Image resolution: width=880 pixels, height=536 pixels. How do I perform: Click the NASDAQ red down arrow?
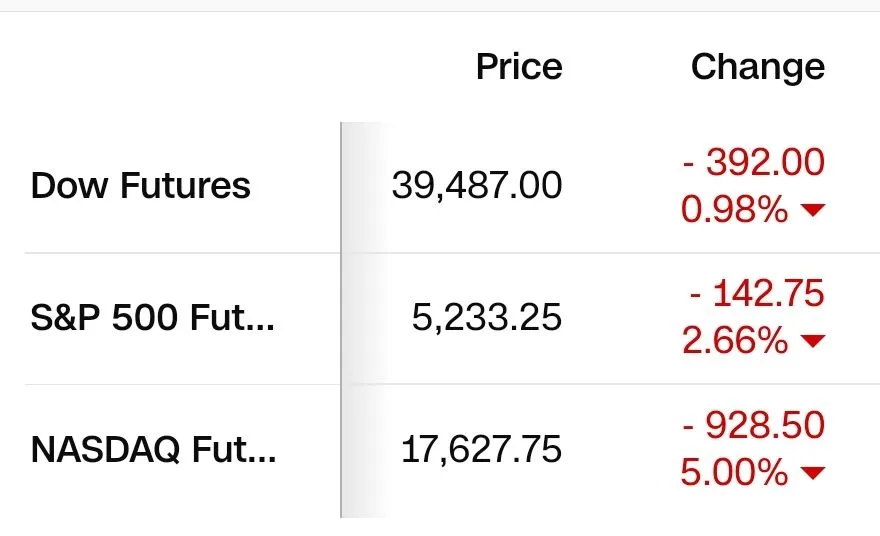[813, 473]
